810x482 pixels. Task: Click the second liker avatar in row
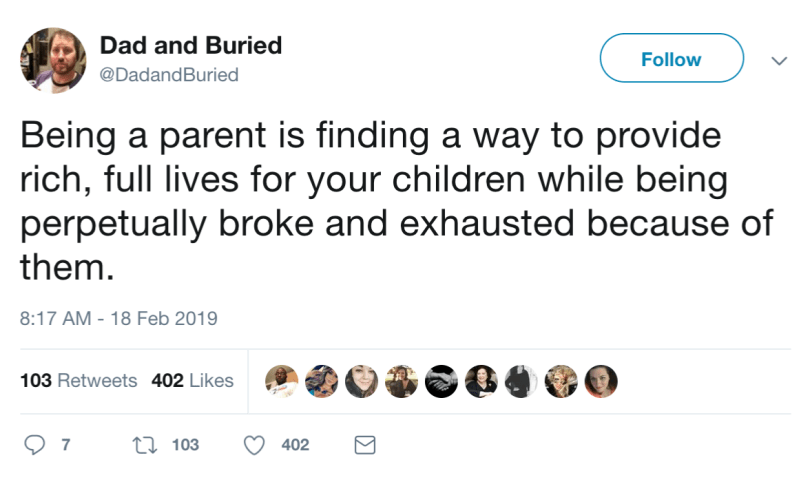click(321, 381)
